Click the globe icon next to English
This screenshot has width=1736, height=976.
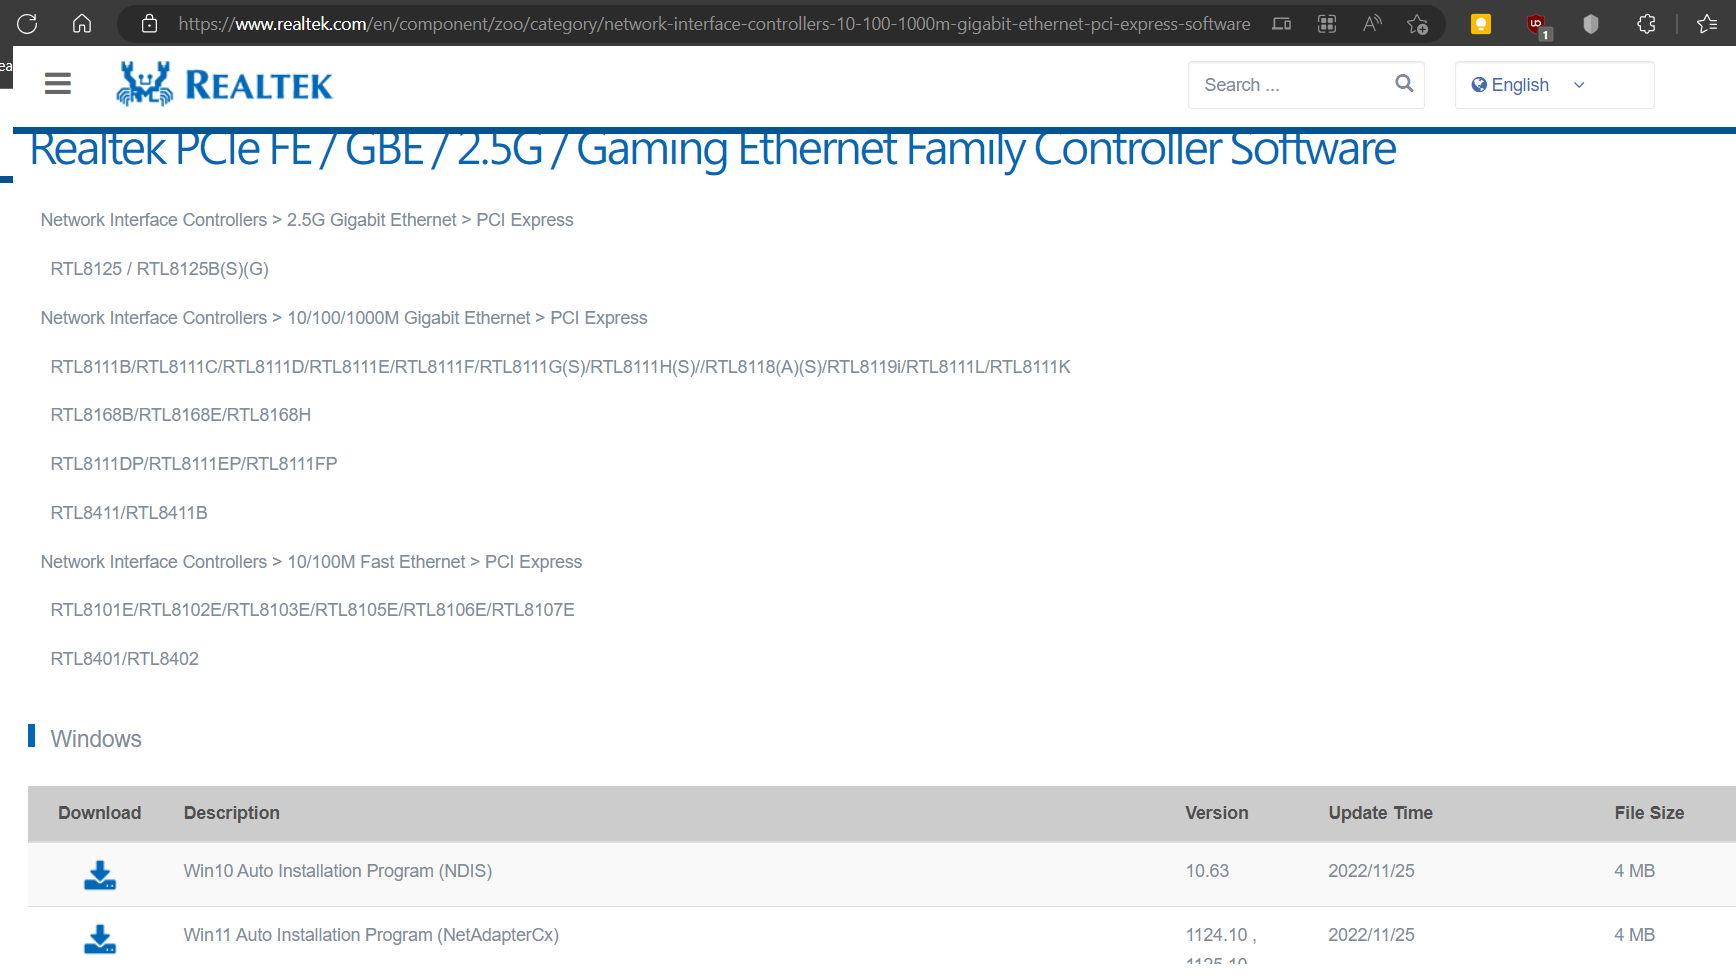coord(1479,85)
